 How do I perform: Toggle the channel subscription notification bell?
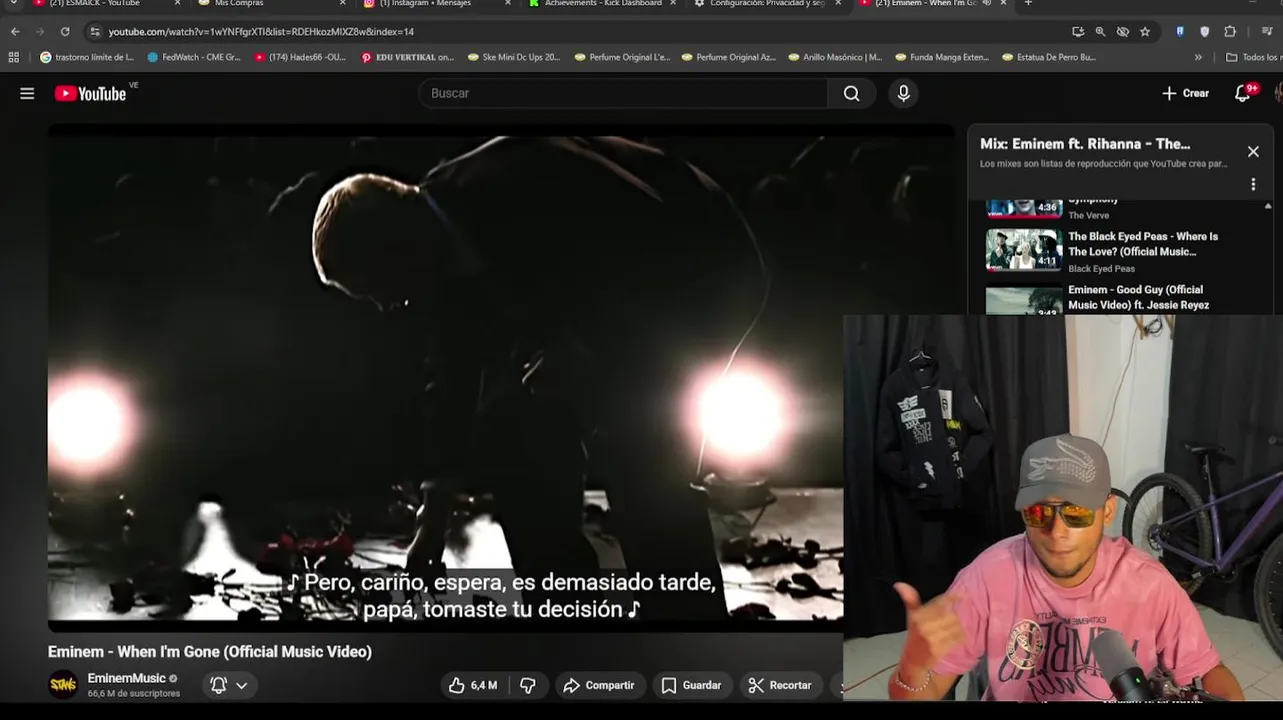coord(218,685)
